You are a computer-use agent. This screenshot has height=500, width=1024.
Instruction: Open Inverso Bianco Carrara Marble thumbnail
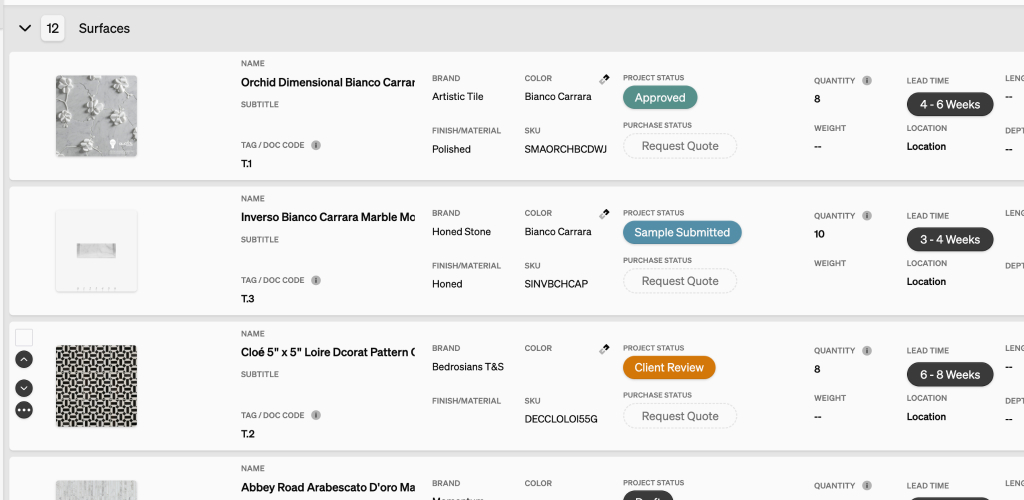pyautogui.click(x=97, y=251)
